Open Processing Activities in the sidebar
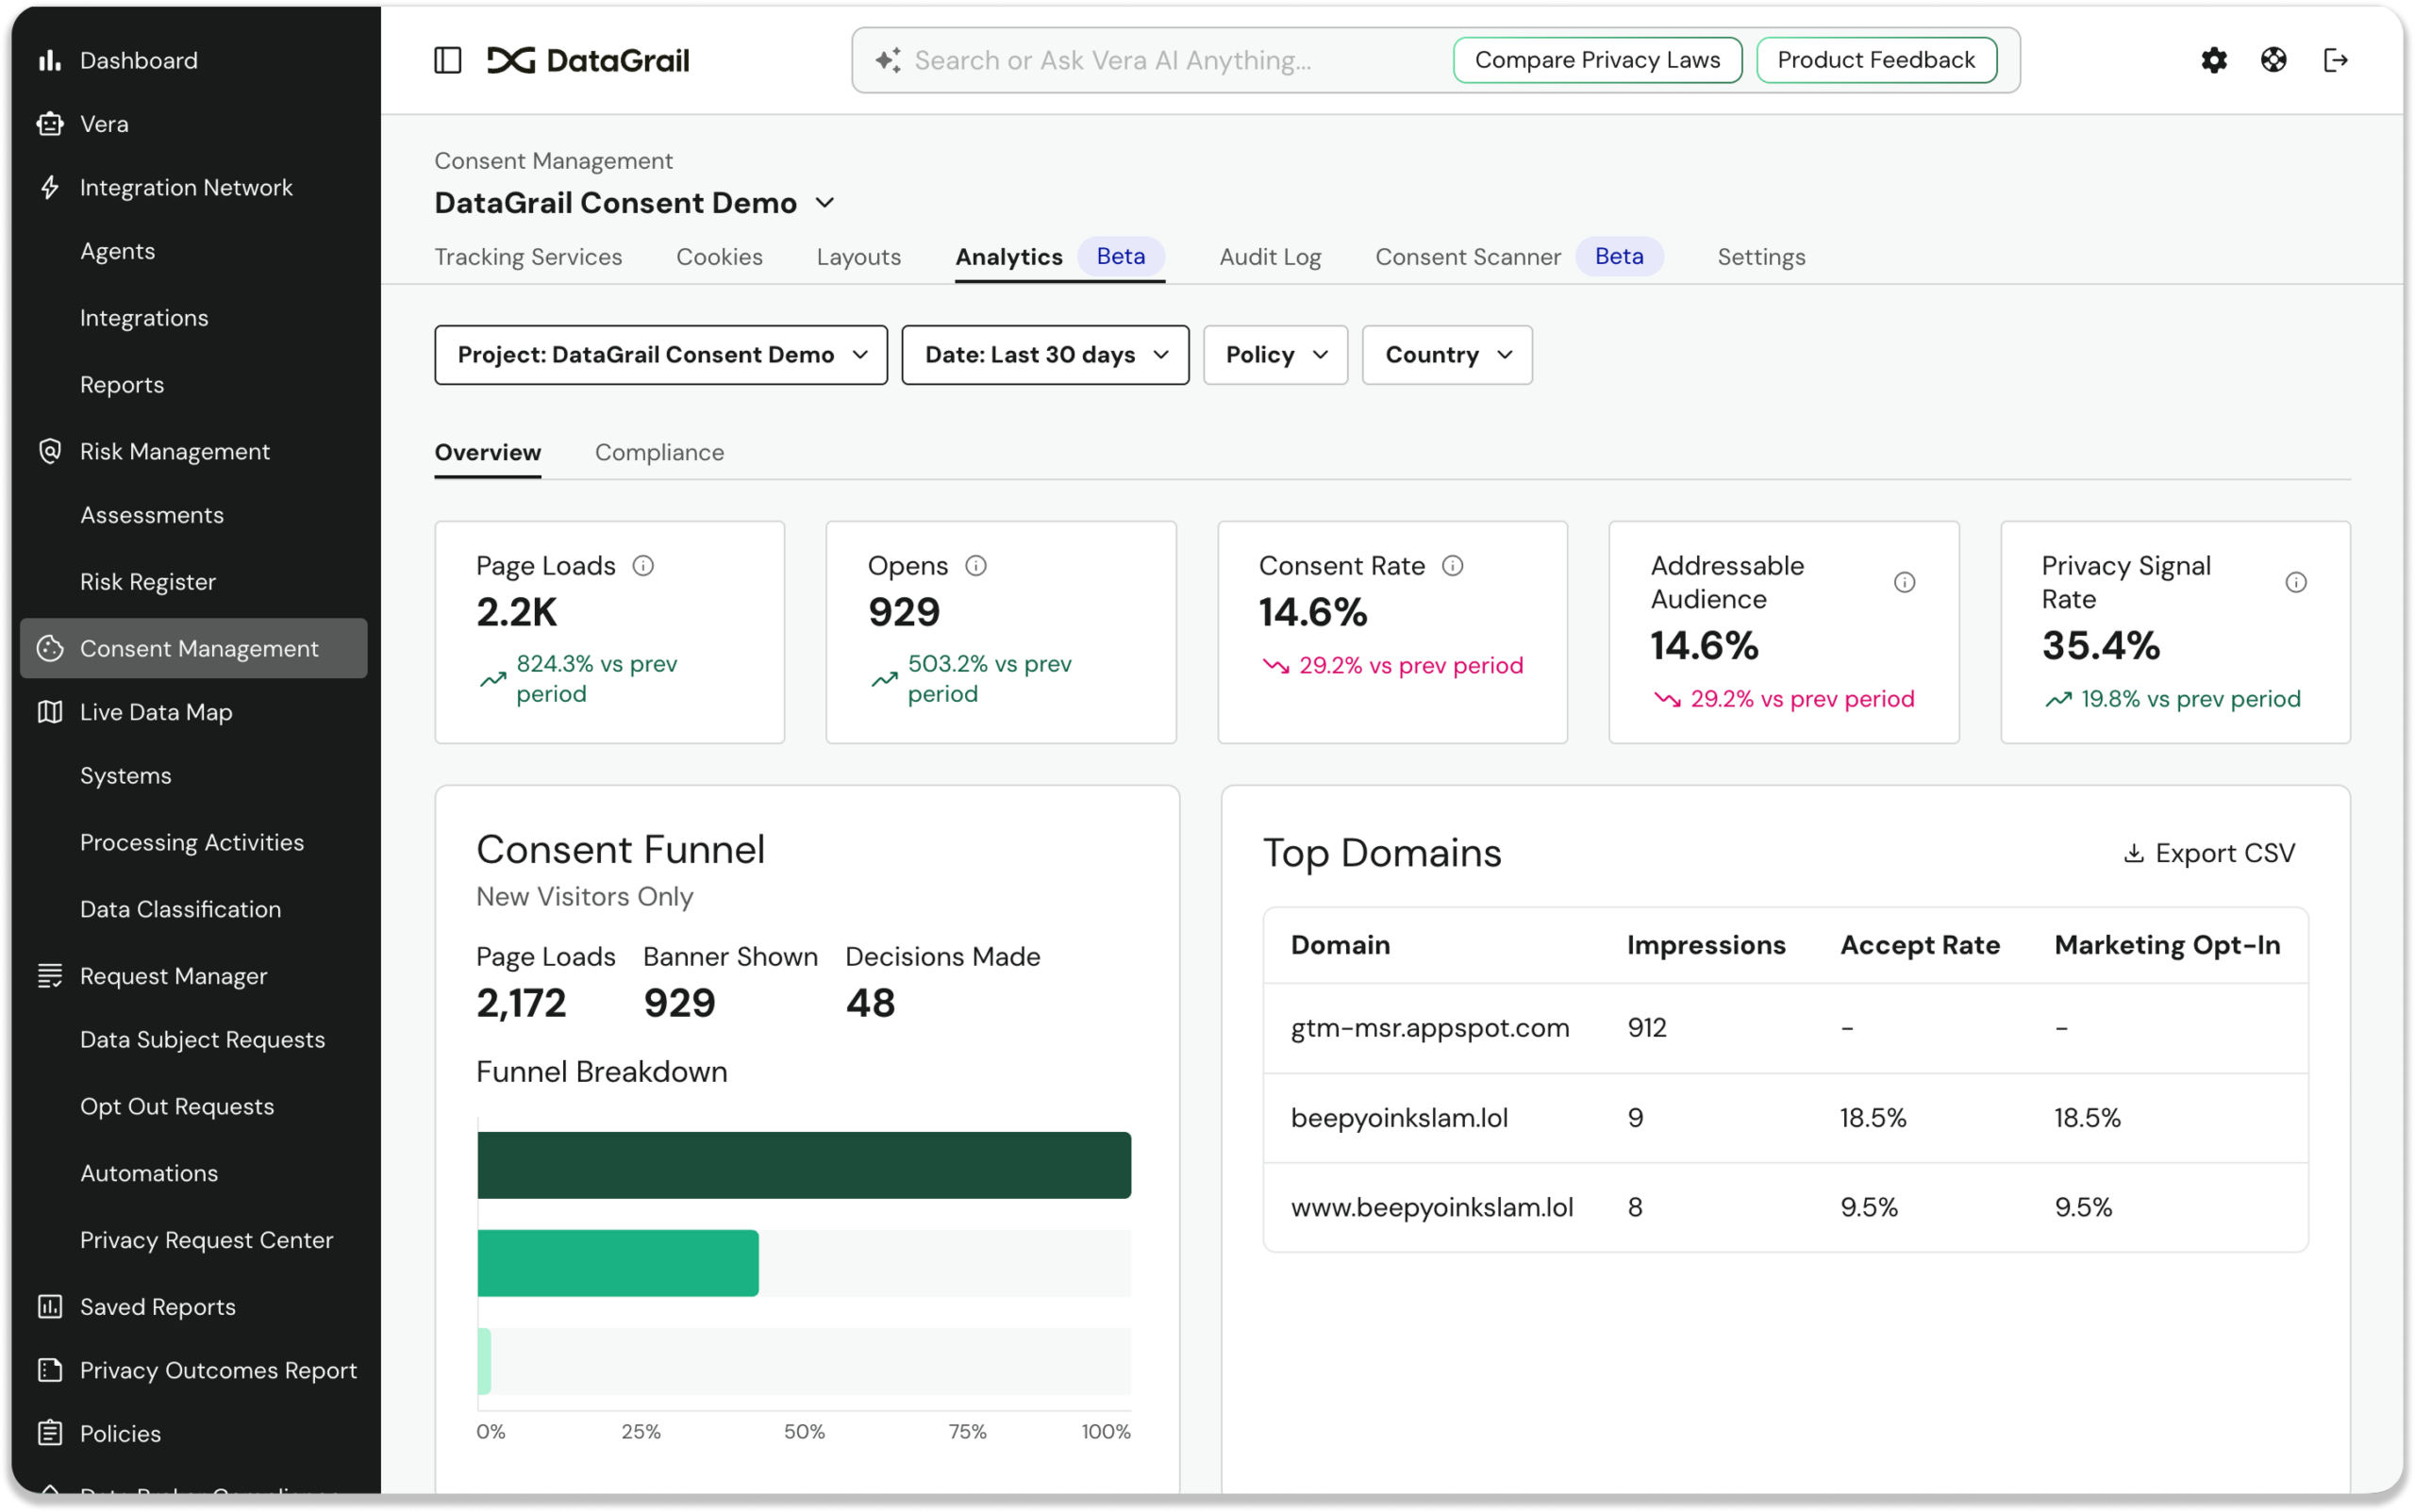 tap(192, 842)
